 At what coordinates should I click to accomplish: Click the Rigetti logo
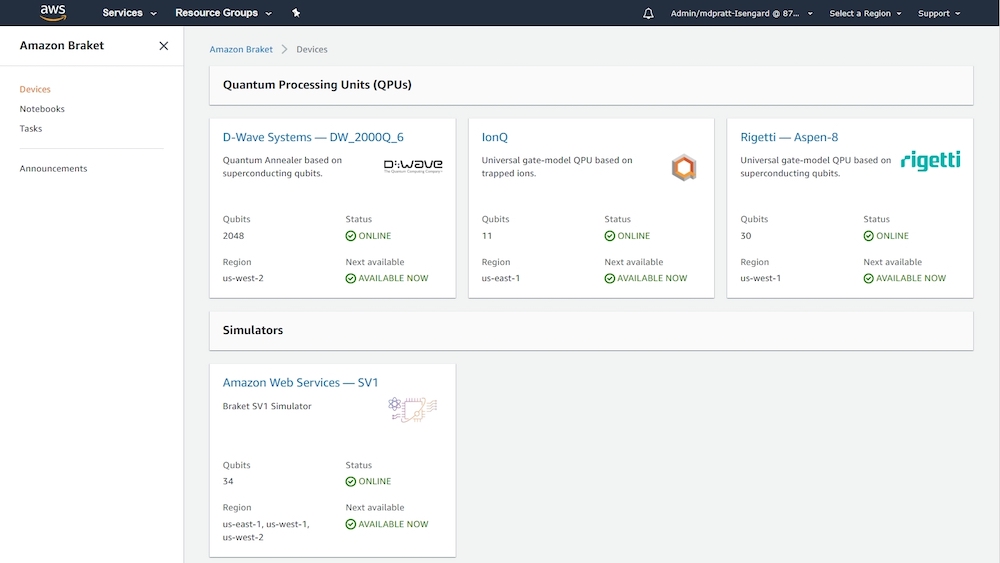tap(930, 161)
